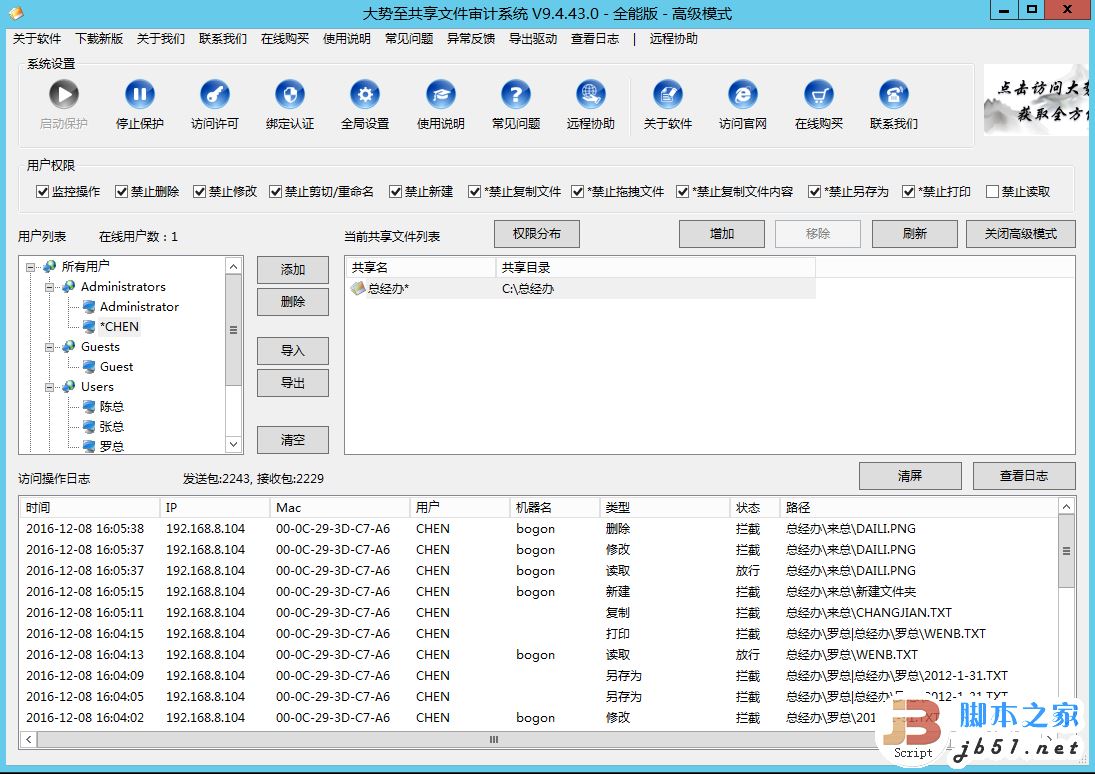Open 使用说明 graduation cap icon

[x=441, y=94]
